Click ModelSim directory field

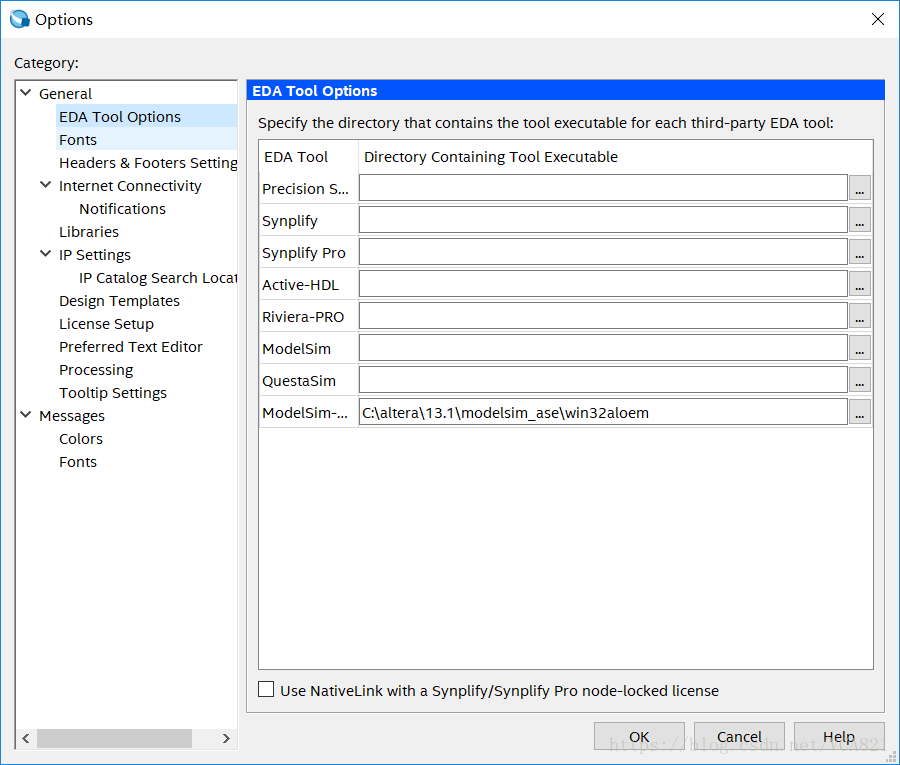pyautogui.click(x=603, y=348)
